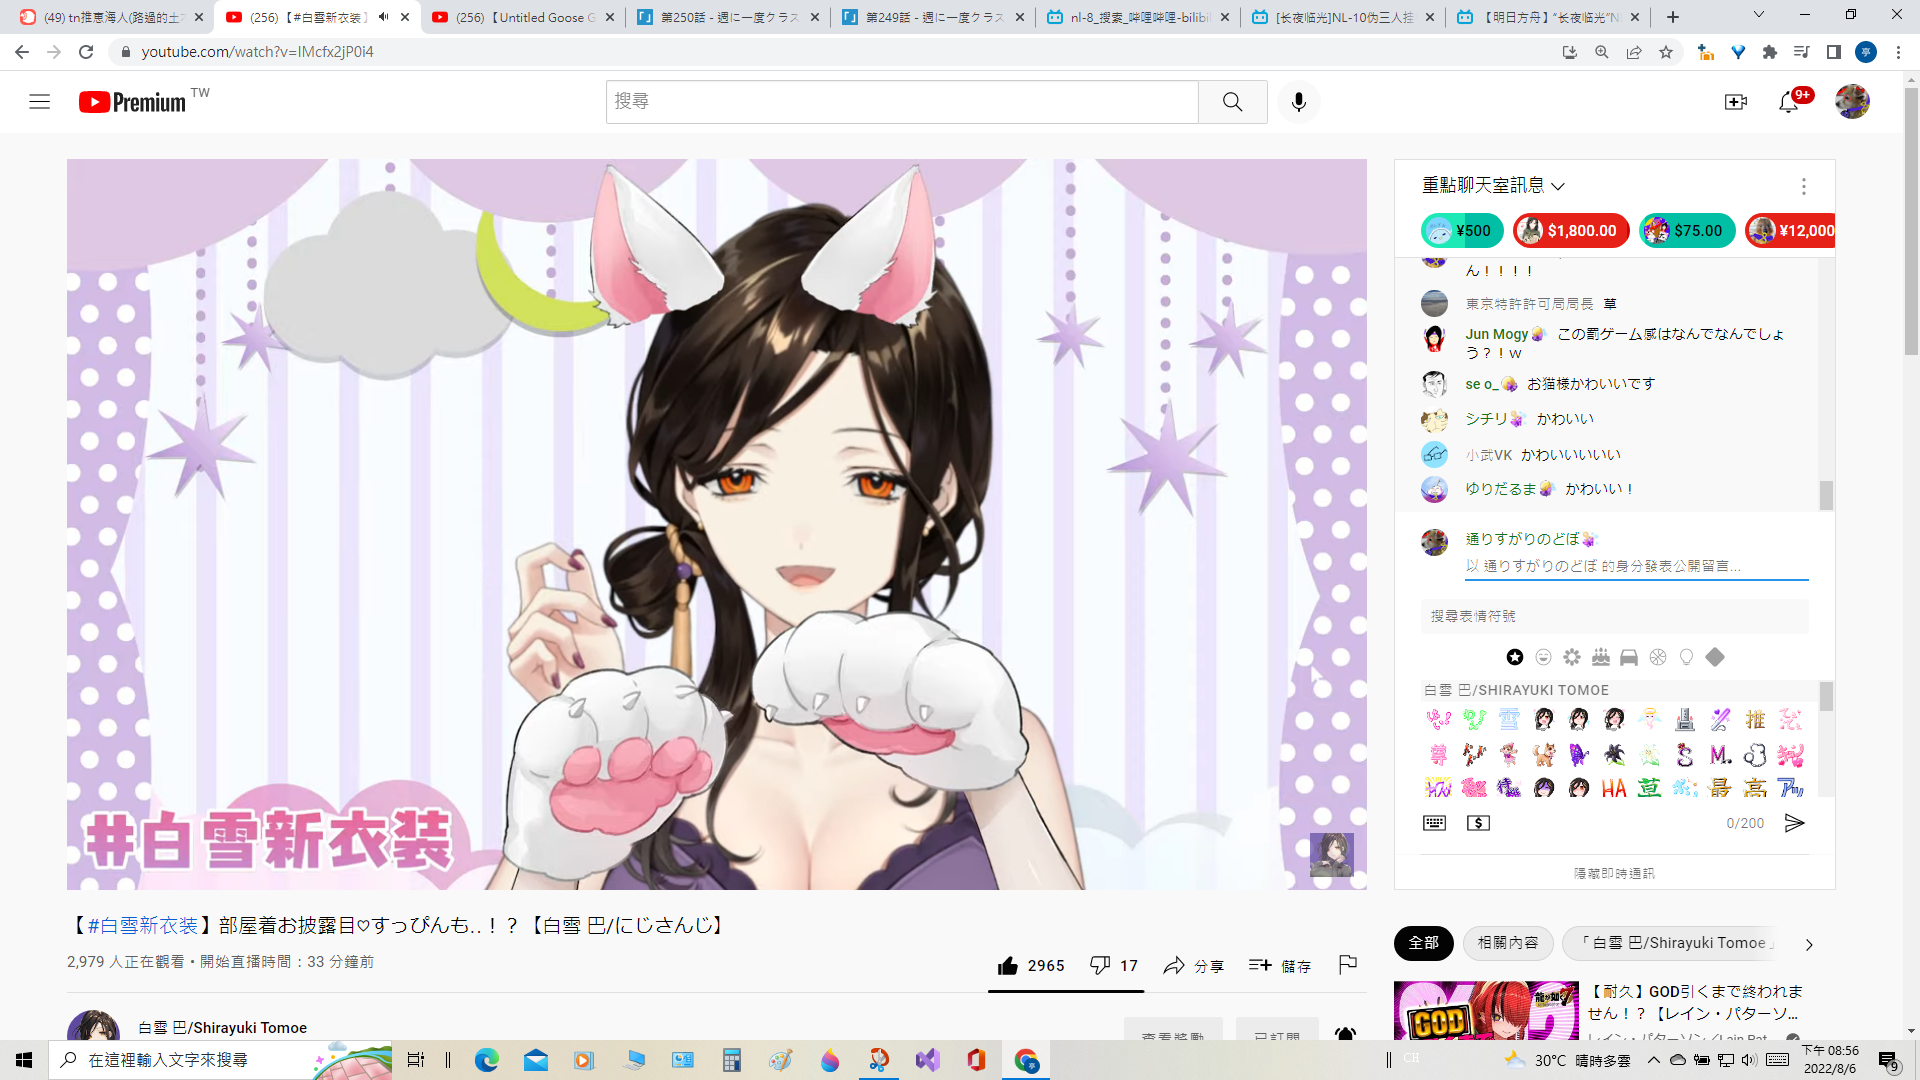
Task: Switch to the Untitled Goose browser tab
Action: [x=525, y=17]
